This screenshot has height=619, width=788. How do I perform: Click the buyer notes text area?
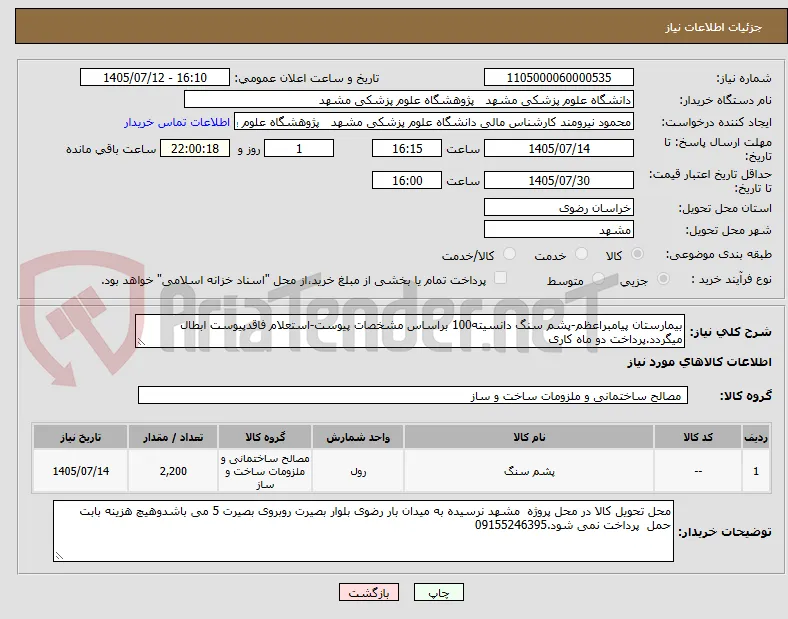363,531
